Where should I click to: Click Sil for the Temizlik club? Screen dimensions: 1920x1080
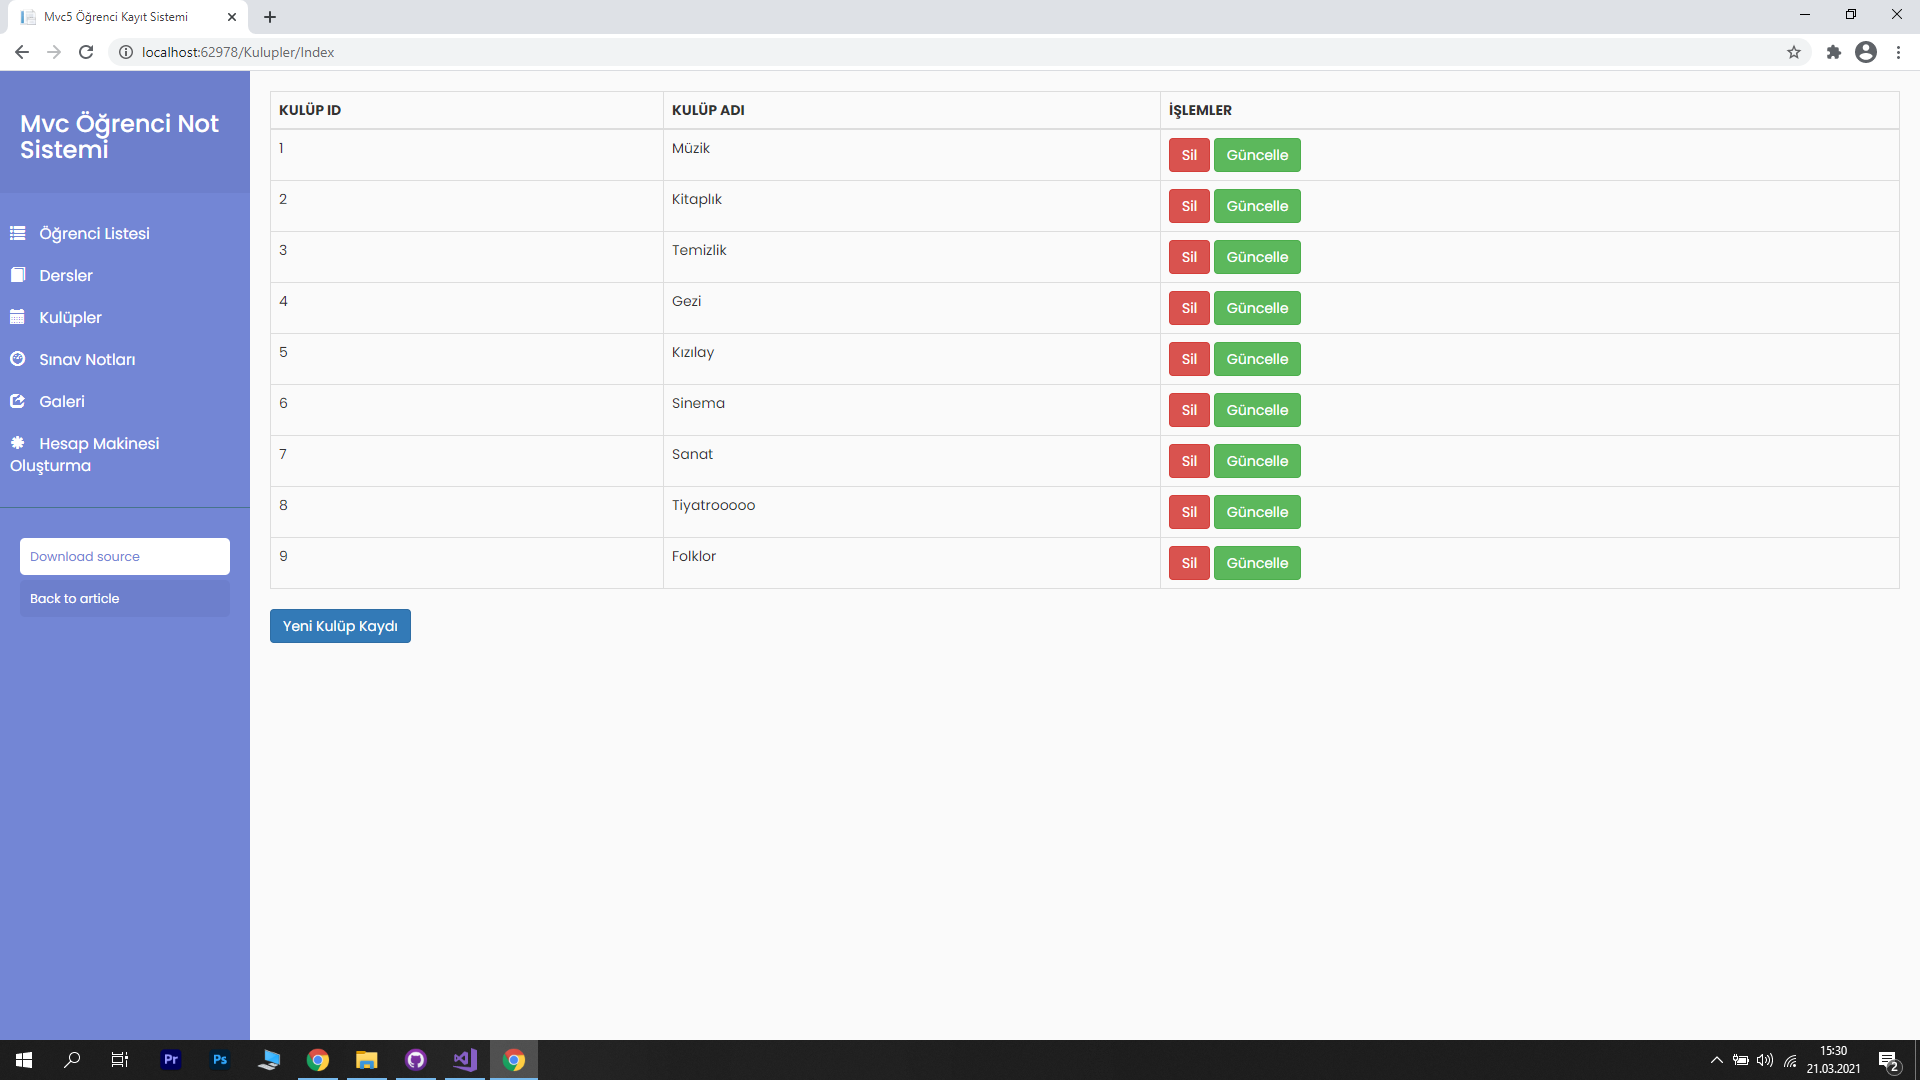[1189, 257]
